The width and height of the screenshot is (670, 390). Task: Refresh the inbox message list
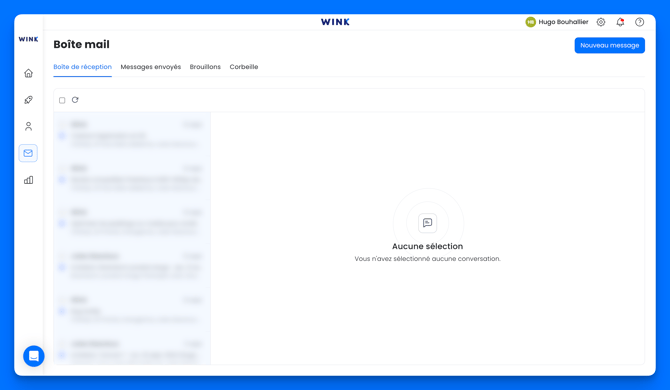[x=75, y=100]
